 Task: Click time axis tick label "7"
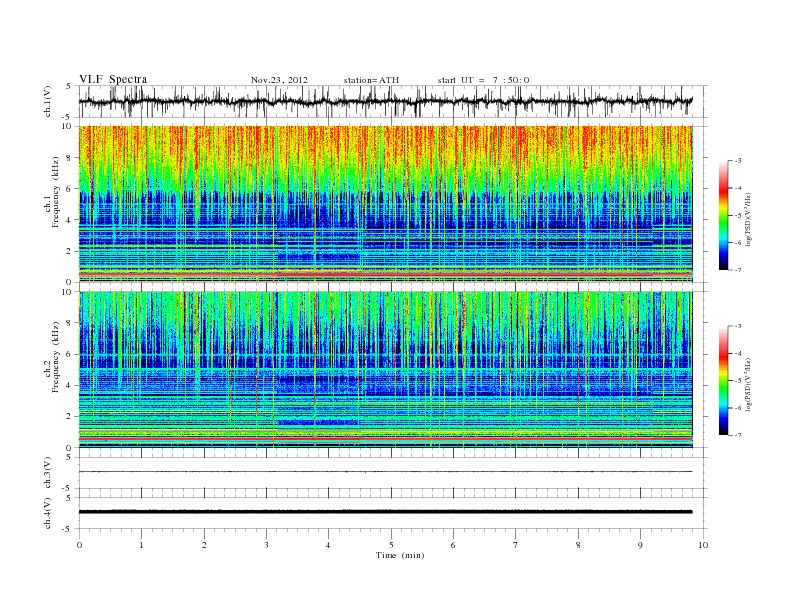tap(516, 545)
